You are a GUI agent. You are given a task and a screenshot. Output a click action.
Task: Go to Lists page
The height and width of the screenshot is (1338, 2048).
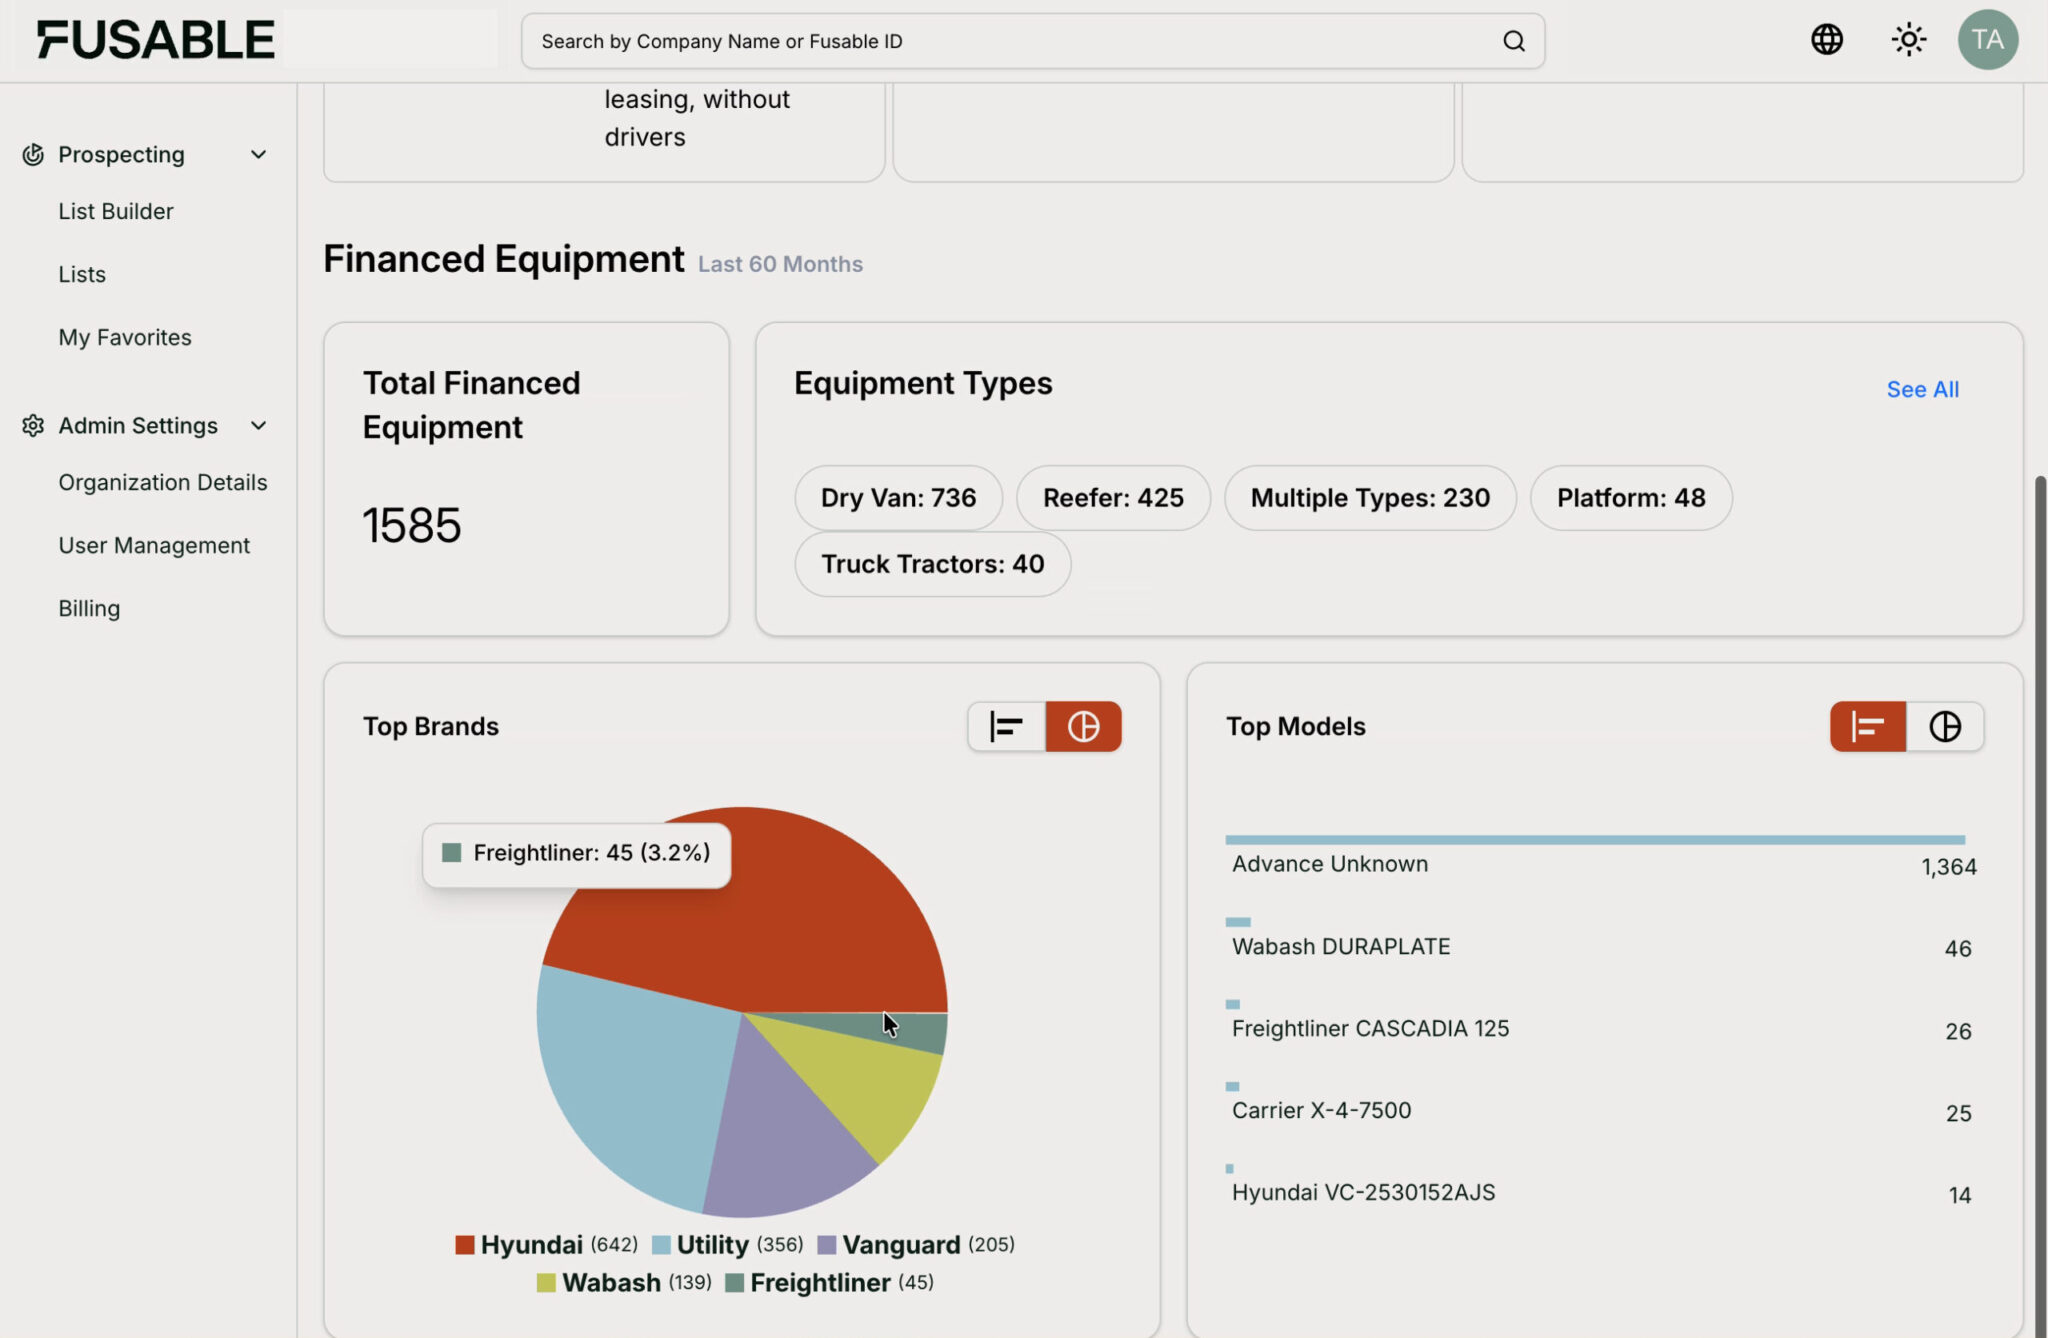coord(82,274)
